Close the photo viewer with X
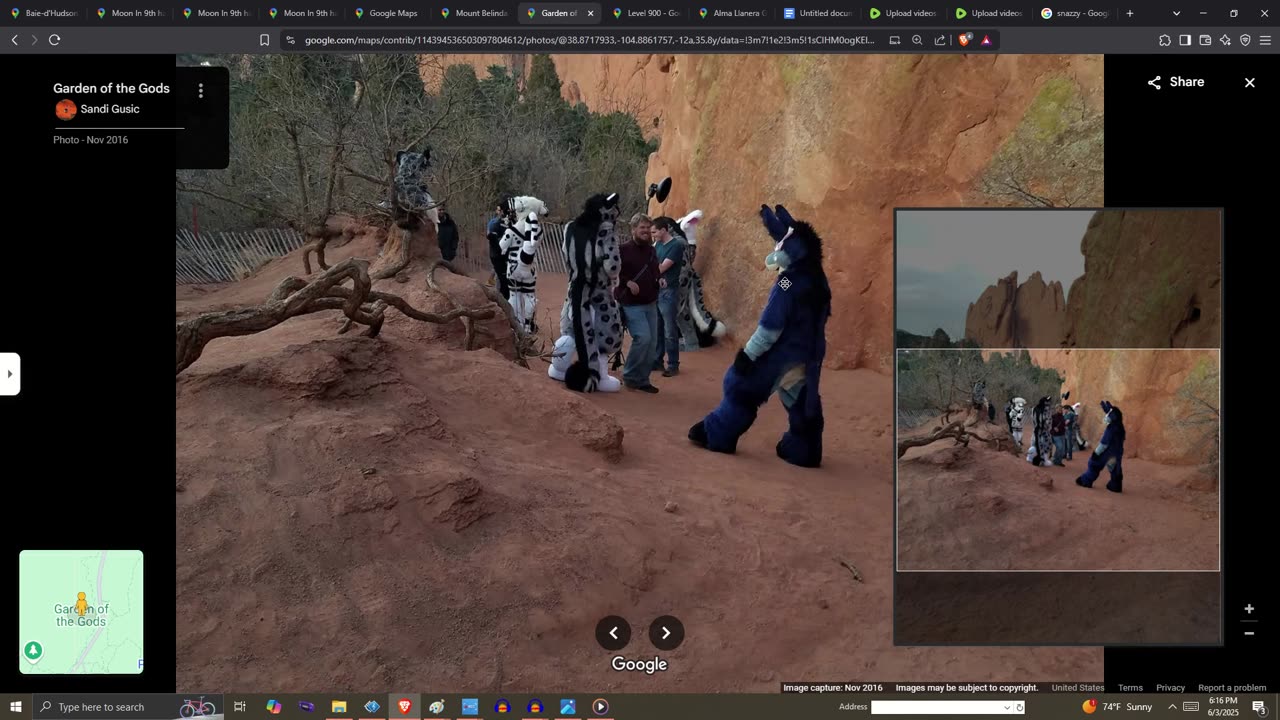 click(1249, 83)
